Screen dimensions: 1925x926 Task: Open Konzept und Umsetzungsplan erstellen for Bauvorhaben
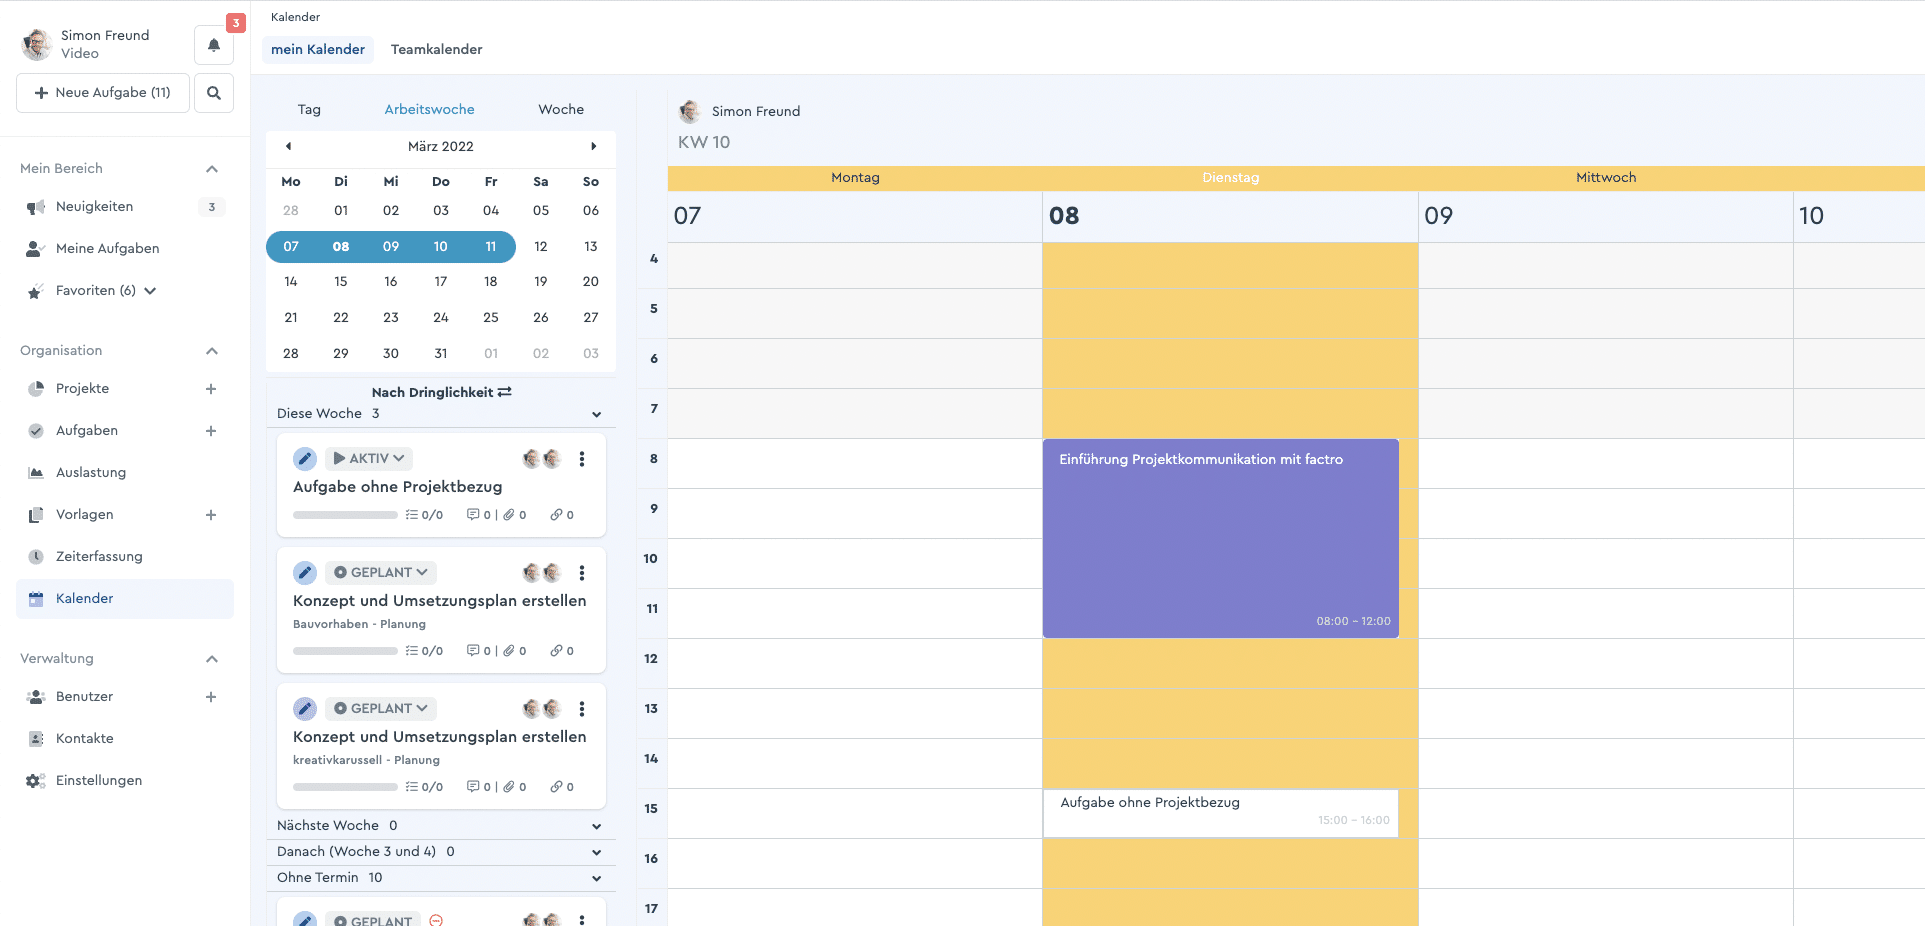click(x=440, y=601)
